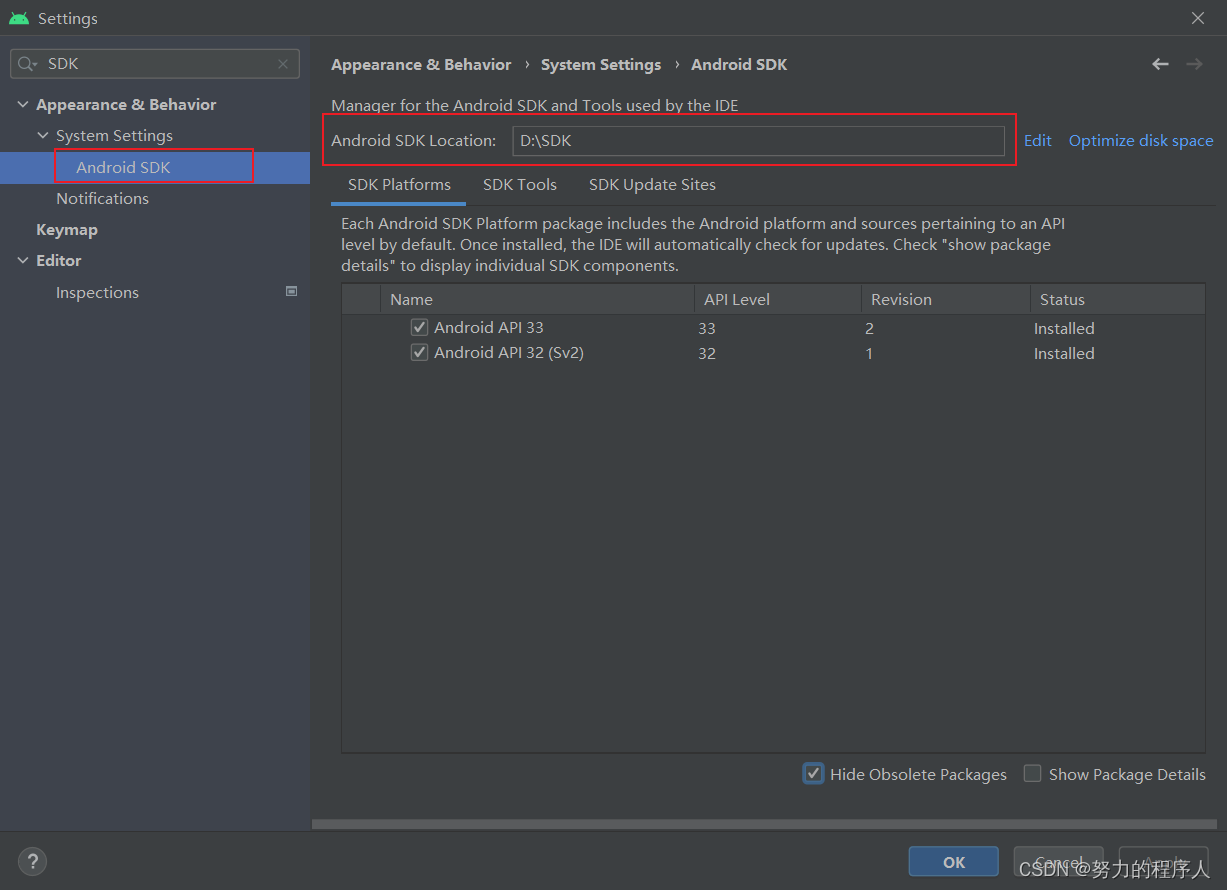
Task: Collapse the Editor section chevron
Action: point(23,261)
